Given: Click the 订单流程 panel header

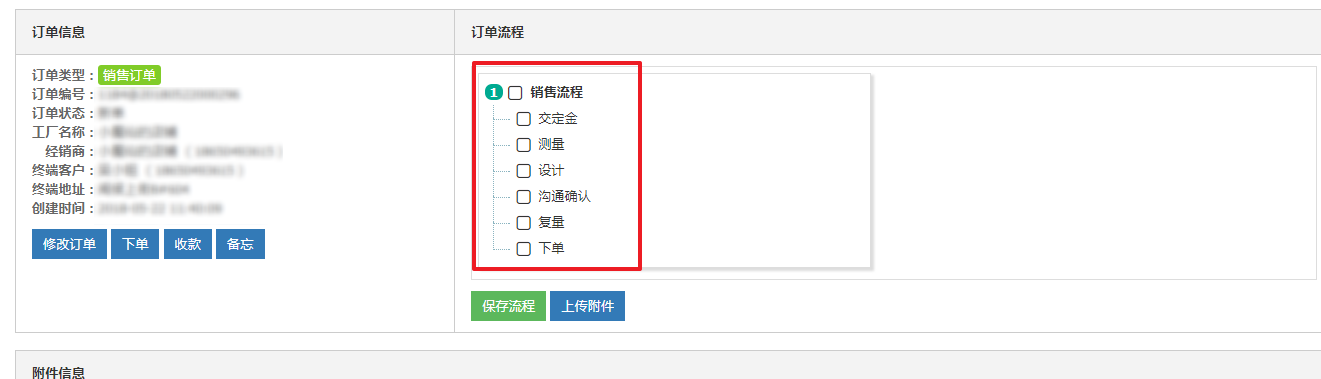Looking at the screenshot, I should coord(498,33).
